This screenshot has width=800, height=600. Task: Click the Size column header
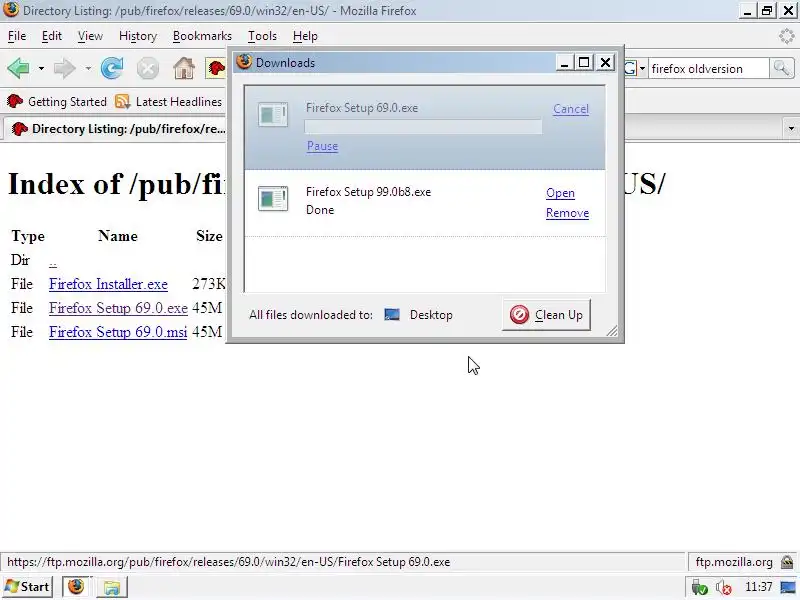click(x=209, y=236)
